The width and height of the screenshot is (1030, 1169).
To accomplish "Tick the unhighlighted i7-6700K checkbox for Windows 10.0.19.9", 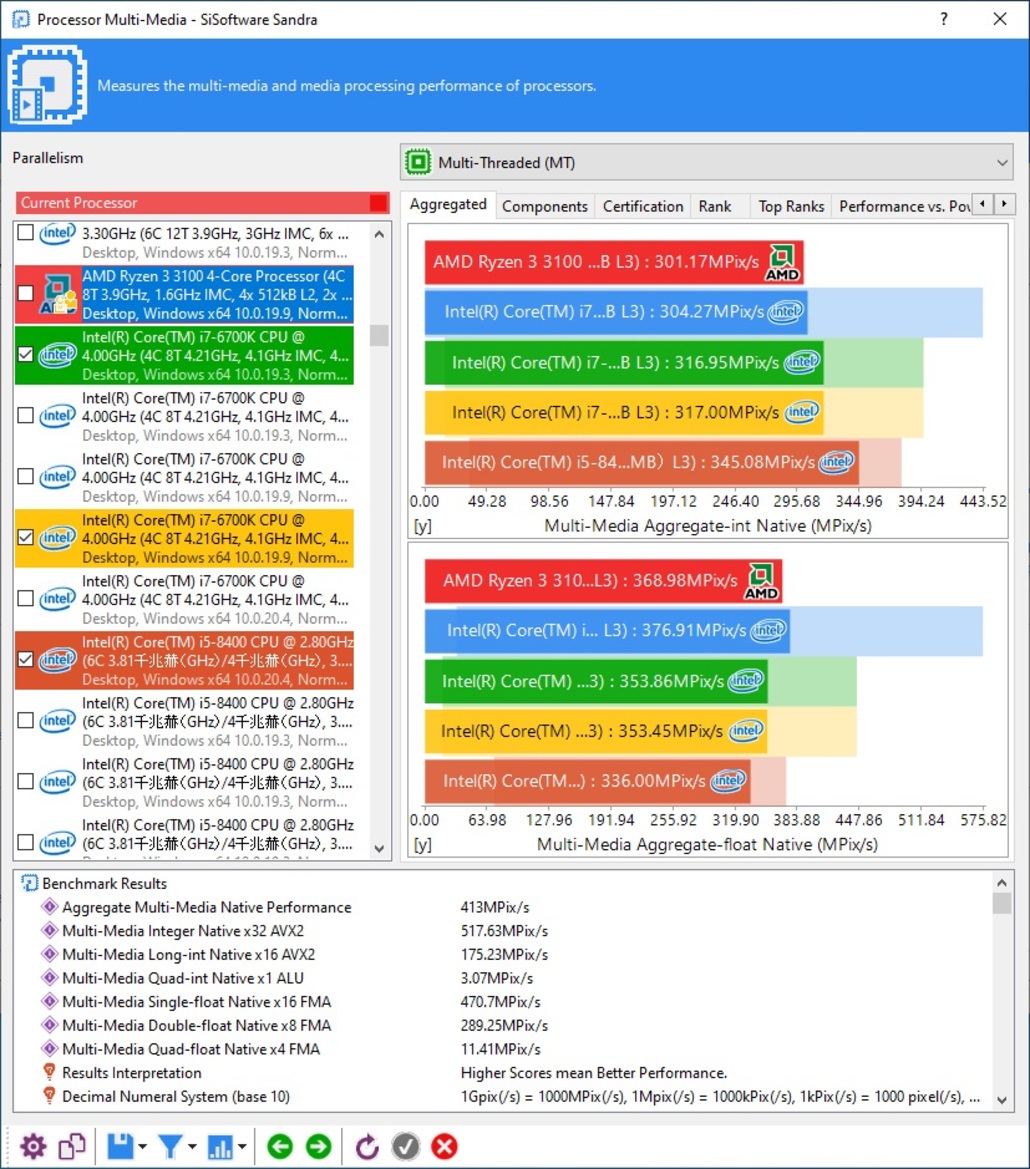I will tap(25, 476).
